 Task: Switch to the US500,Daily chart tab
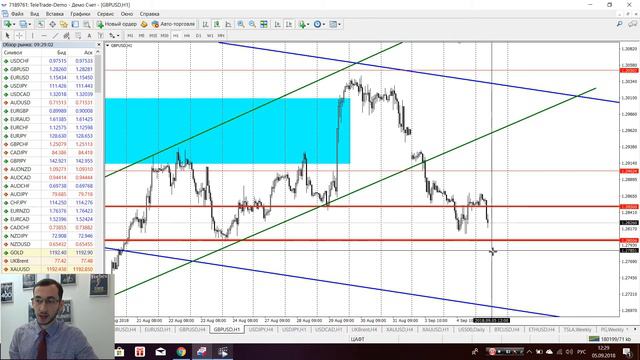[471, 329]
